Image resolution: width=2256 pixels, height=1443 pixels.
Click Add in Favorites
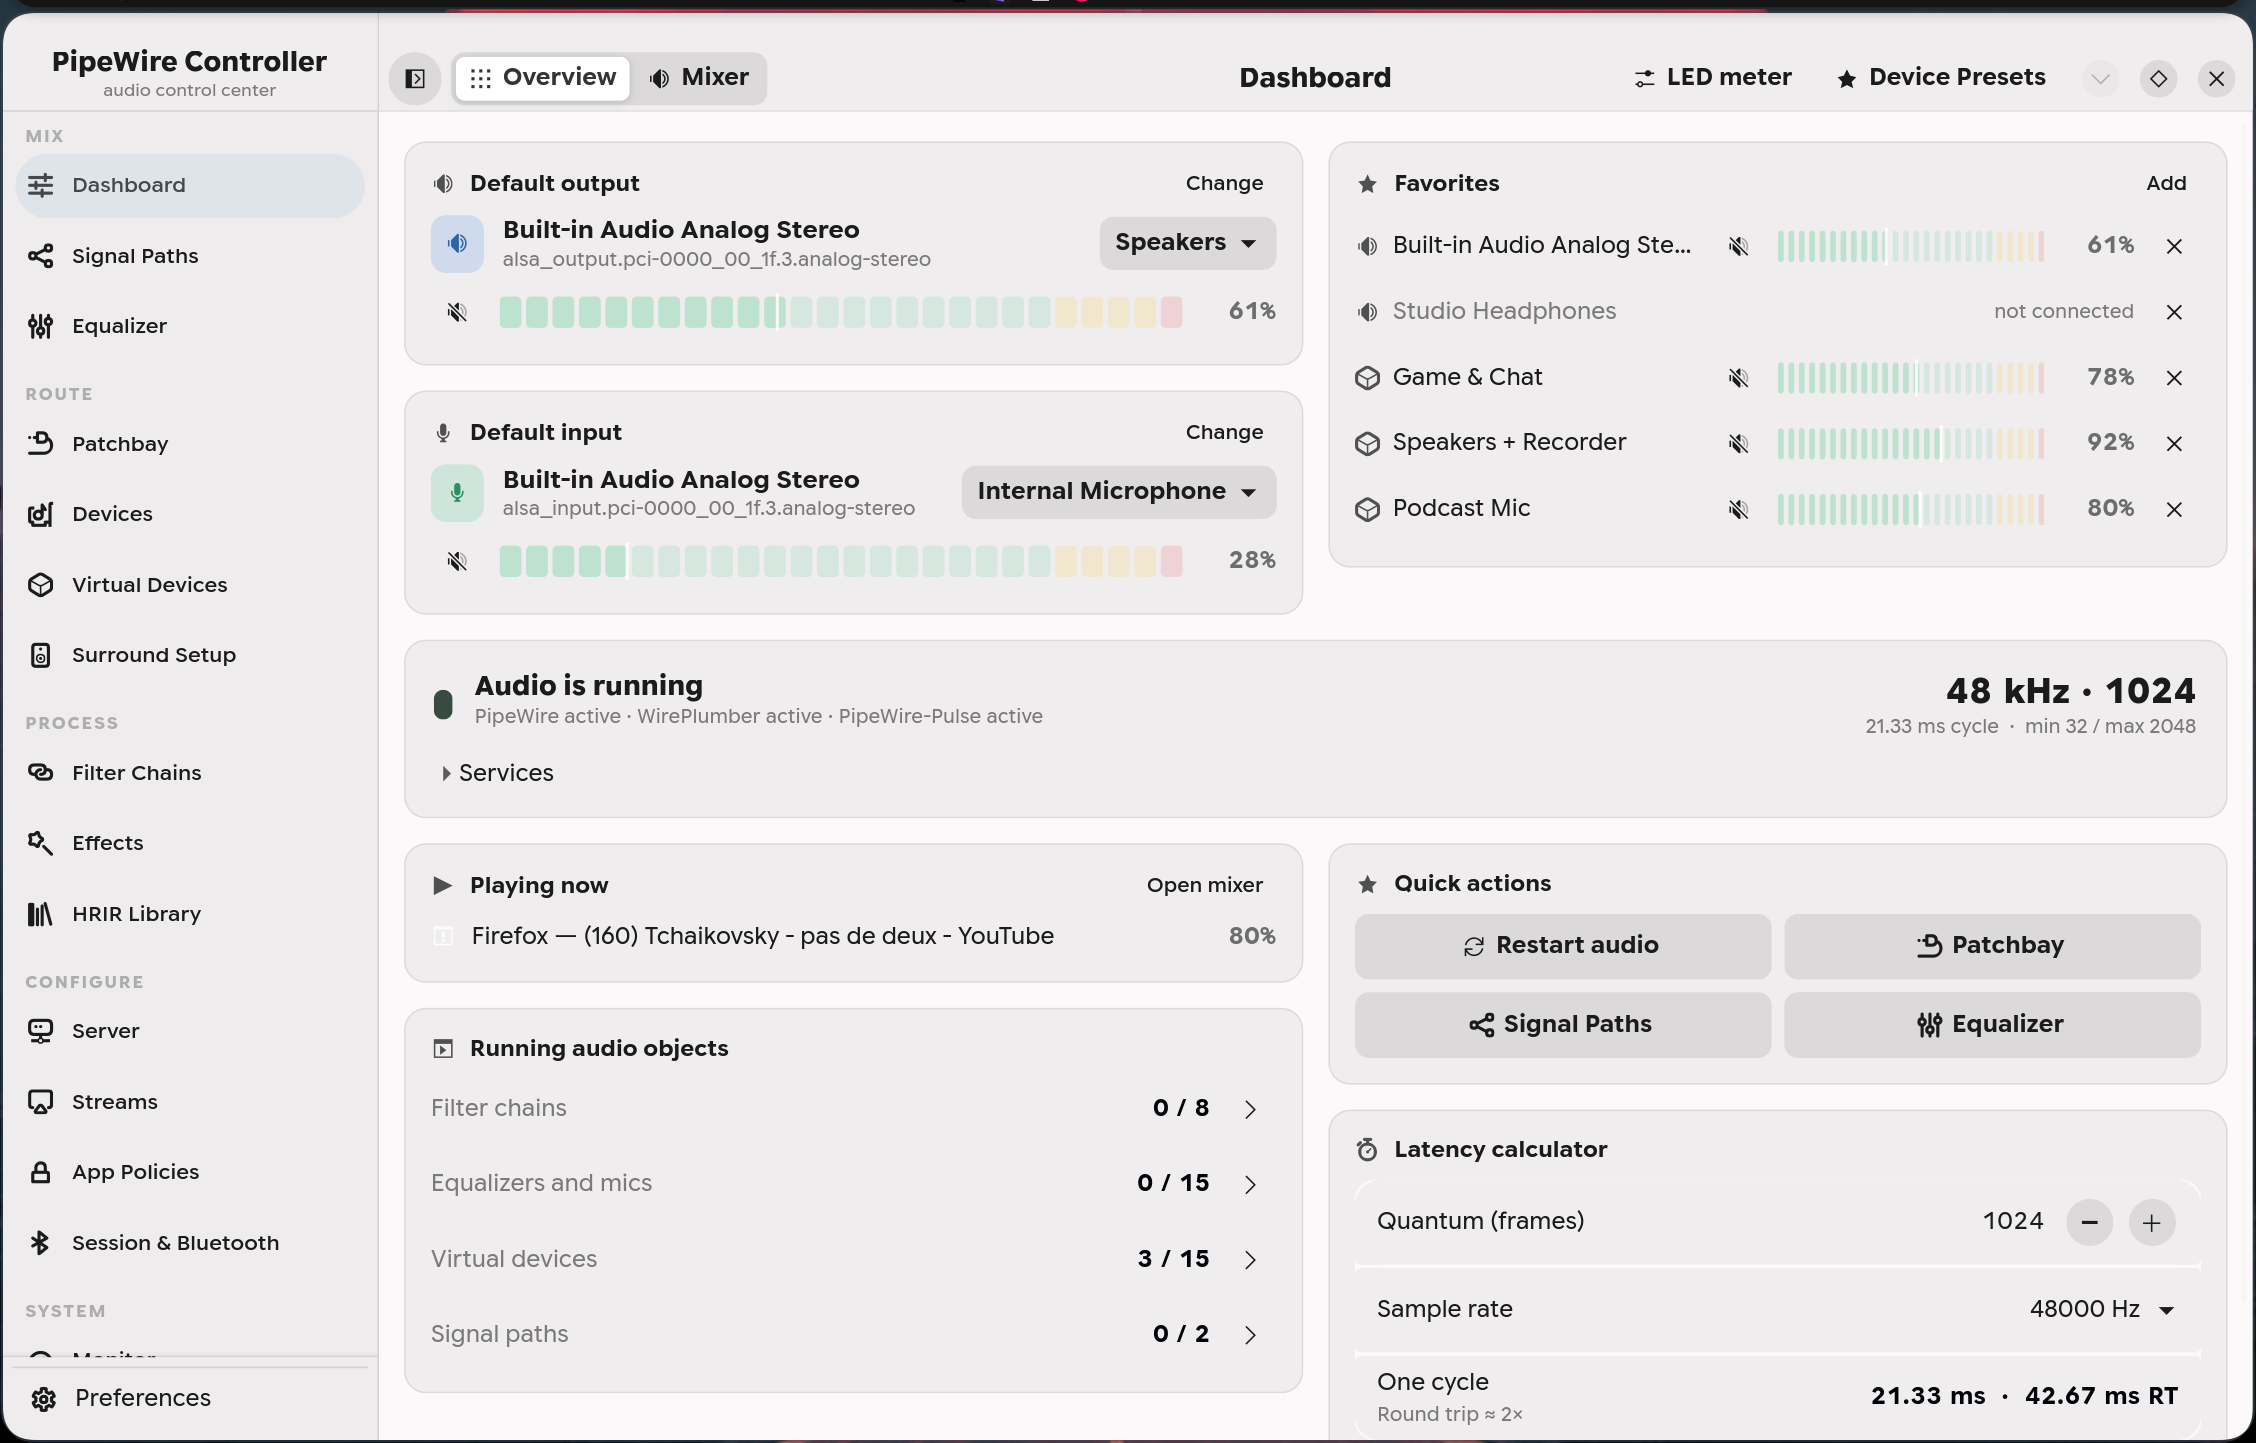tap(2166, 184)
